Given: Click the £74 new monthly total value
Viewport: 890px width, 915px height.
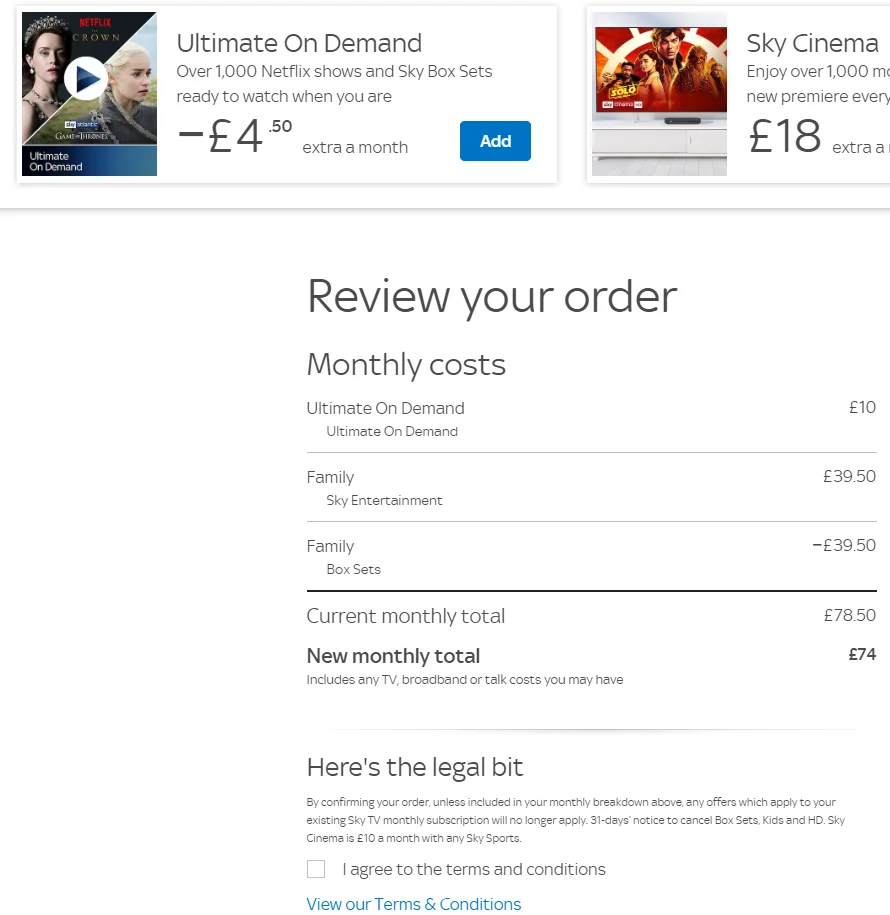Looking at the screenshot, I should coord(863,654).
